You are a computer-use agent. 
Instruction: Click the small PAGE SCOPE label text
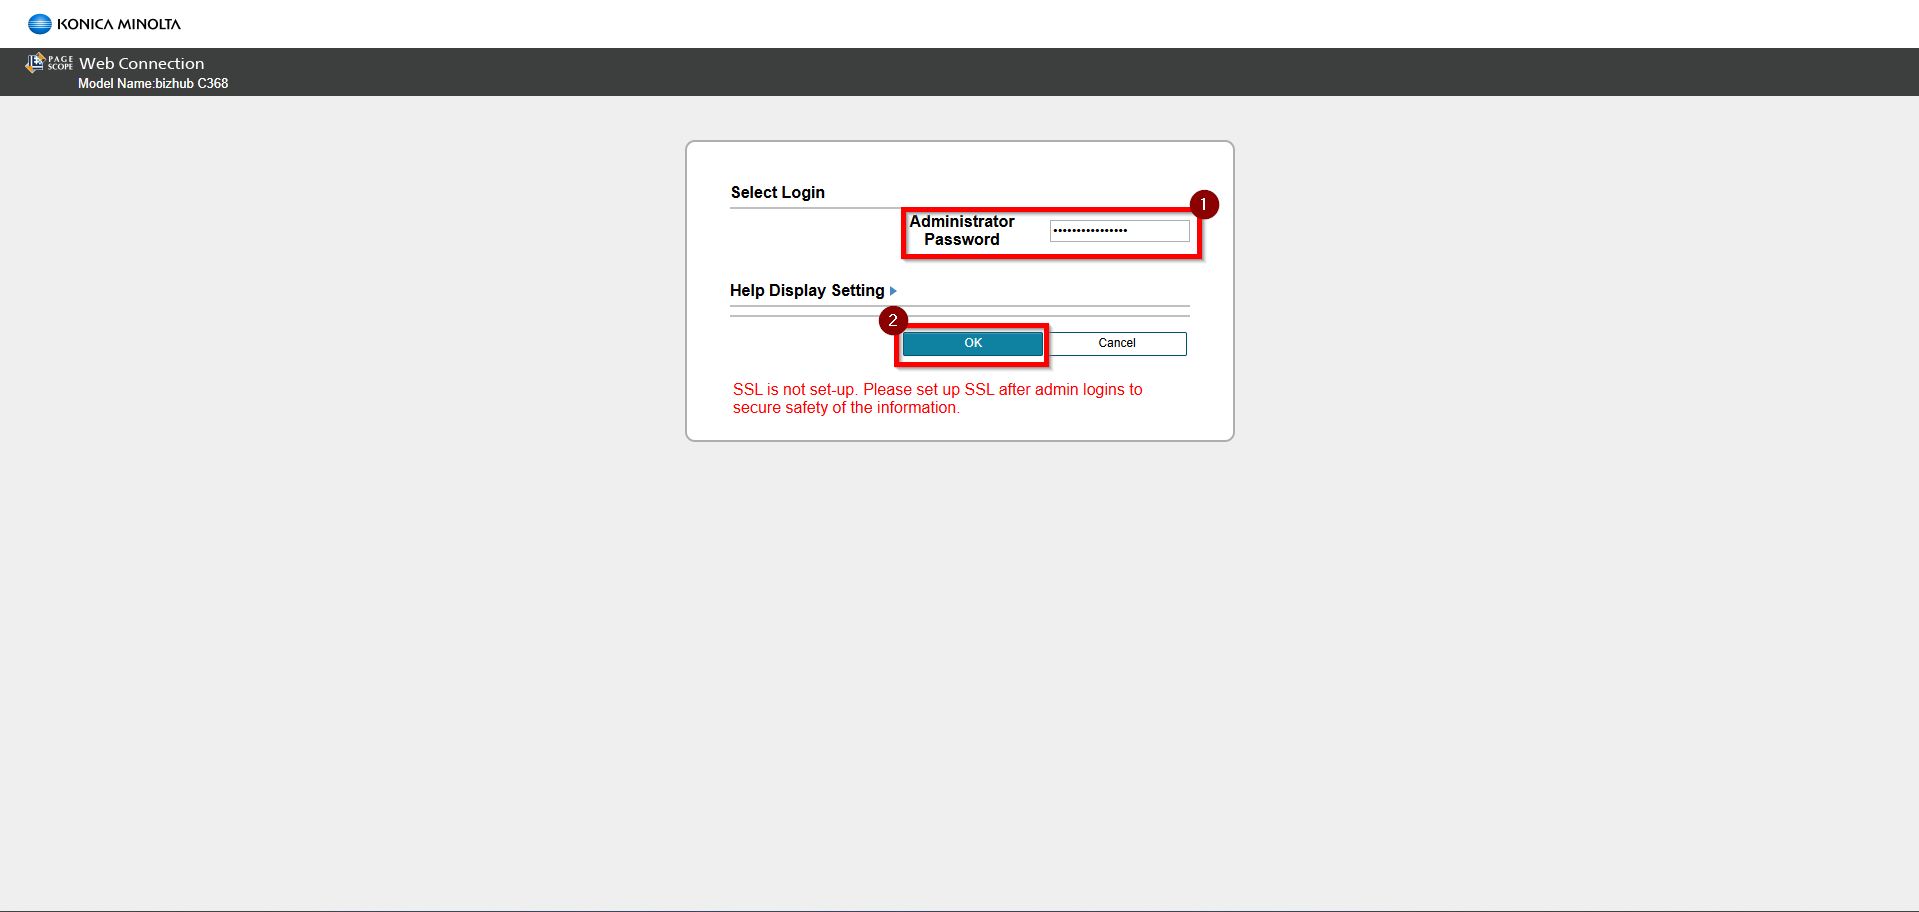point(60,63)
